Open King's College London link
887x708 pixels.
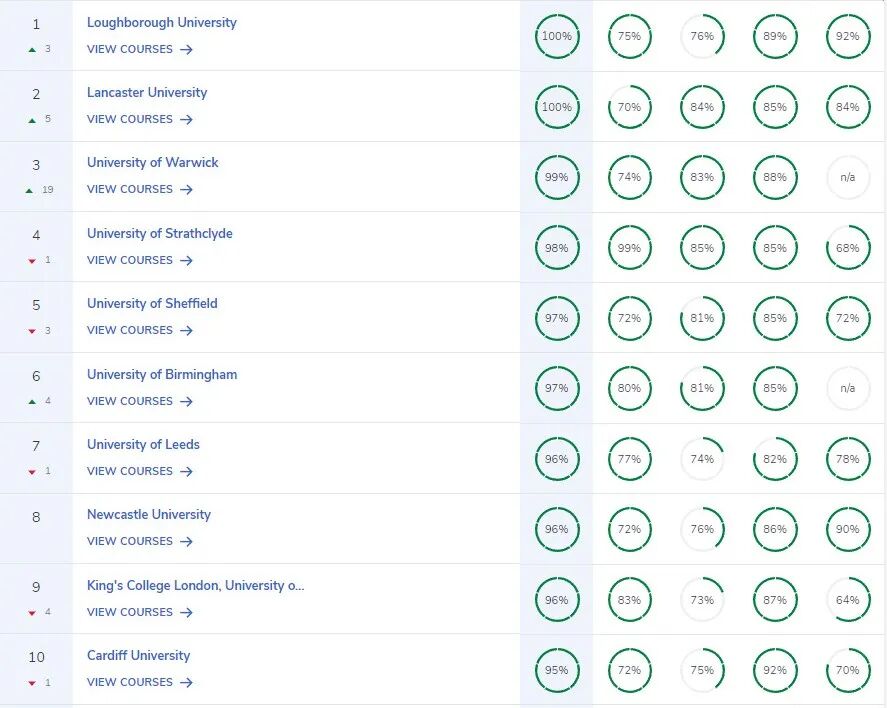195,585
